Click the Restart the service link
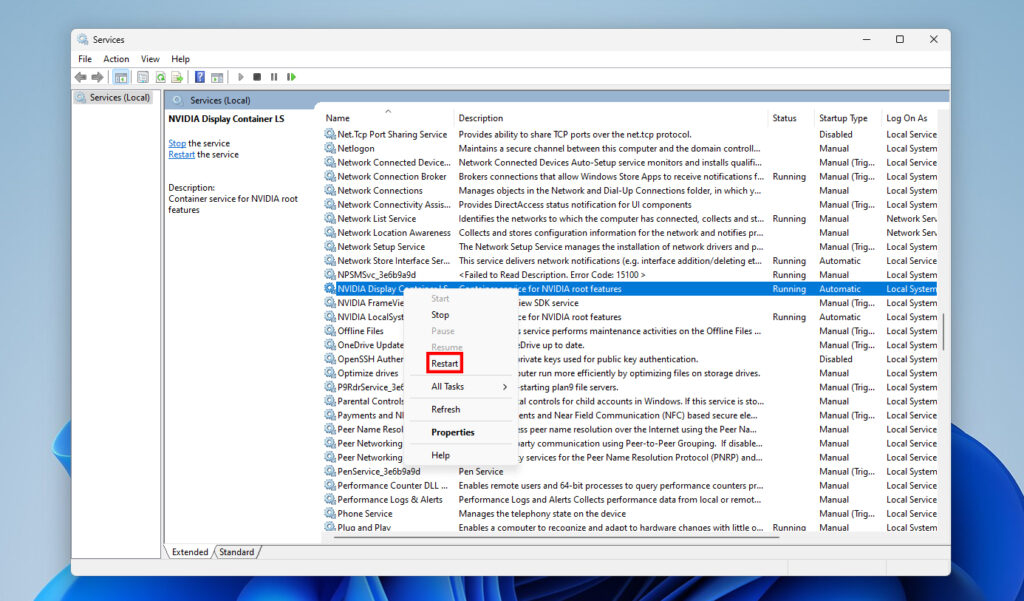This screenshot has height=601, width=1024. pos(181,155)
